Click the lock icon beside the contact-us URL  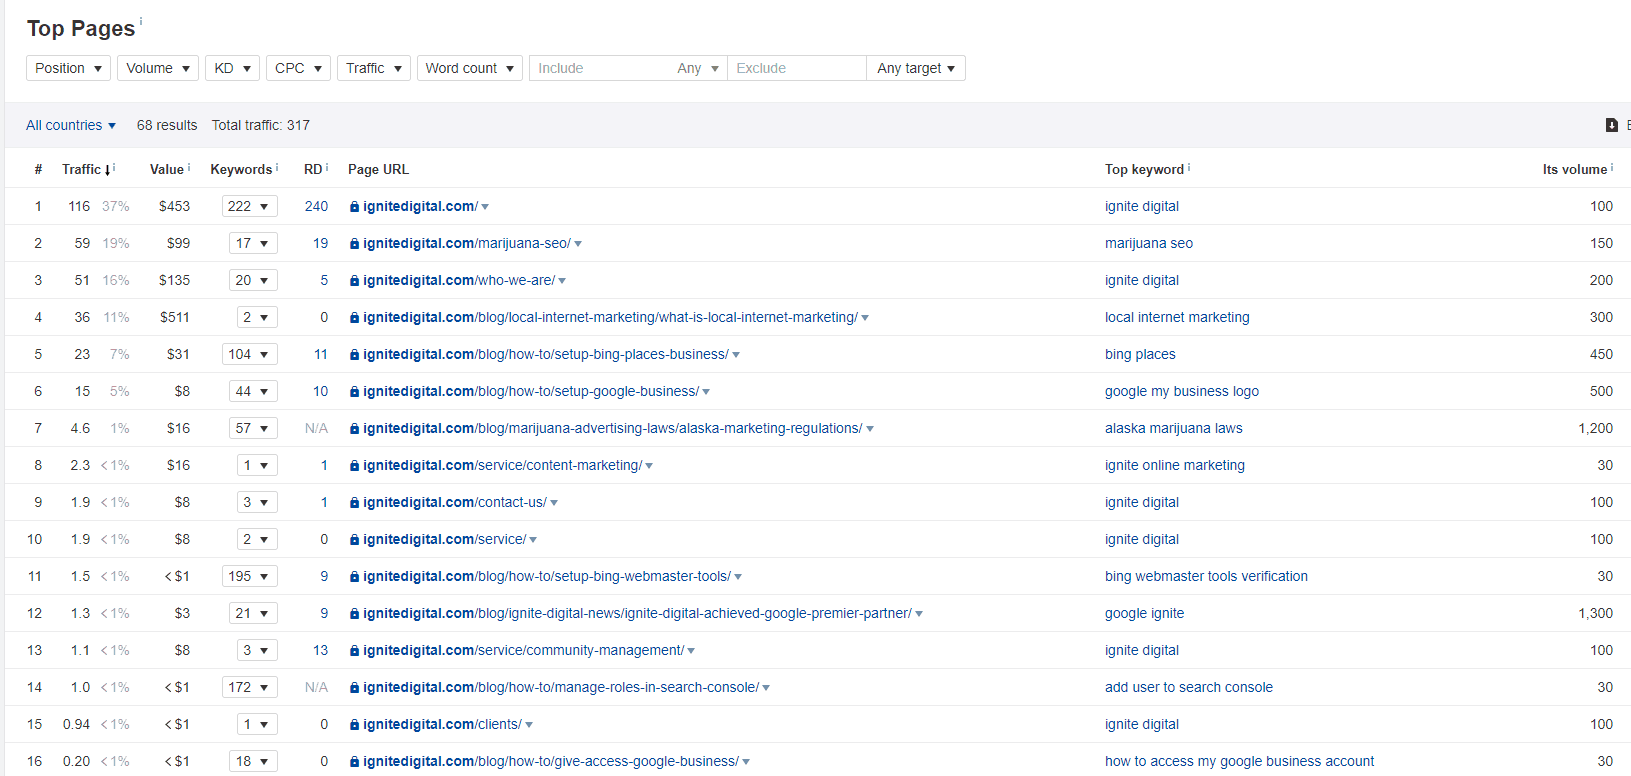pyautogui.click(x=354, y=503)
